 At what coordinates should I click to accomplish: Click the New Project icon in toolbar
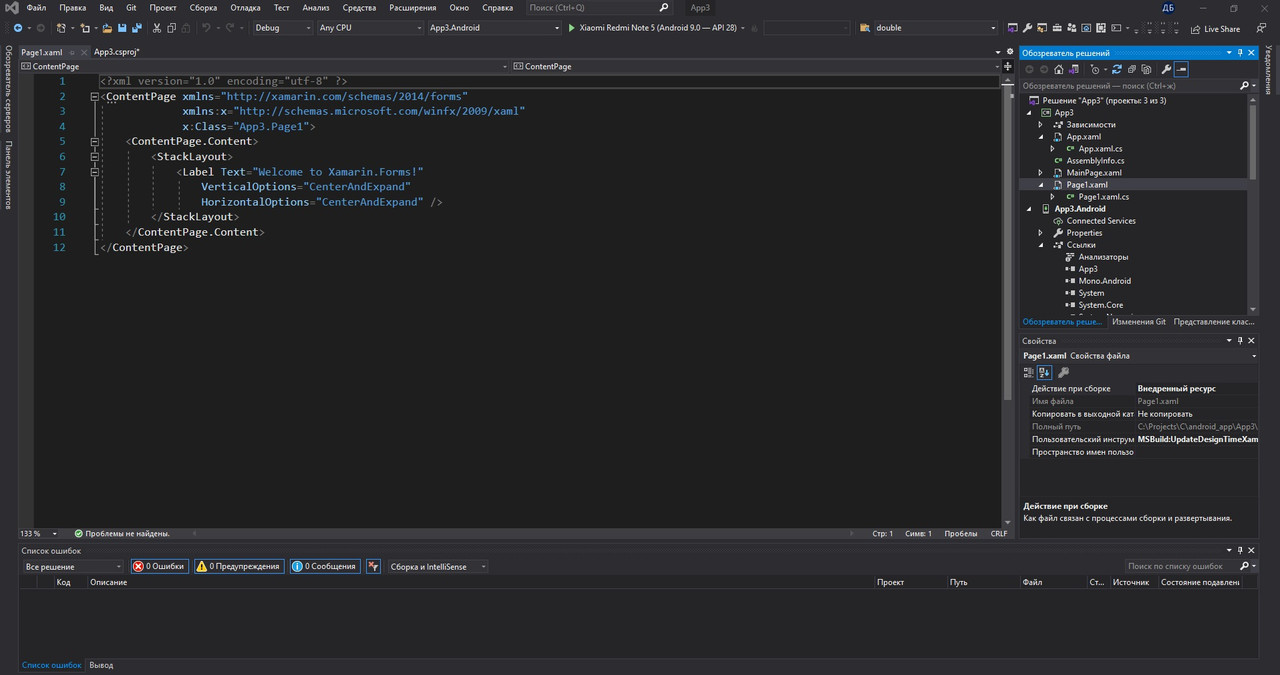point(61,28)
